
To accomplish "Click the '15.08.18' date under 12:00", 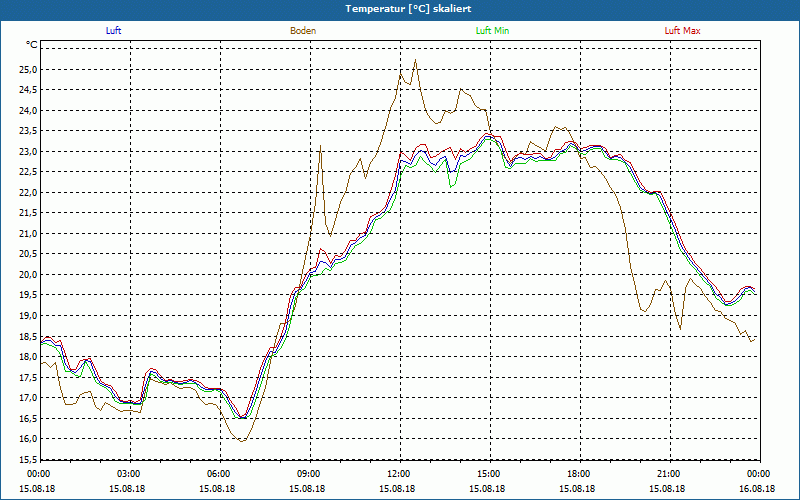I will [397, 488].
